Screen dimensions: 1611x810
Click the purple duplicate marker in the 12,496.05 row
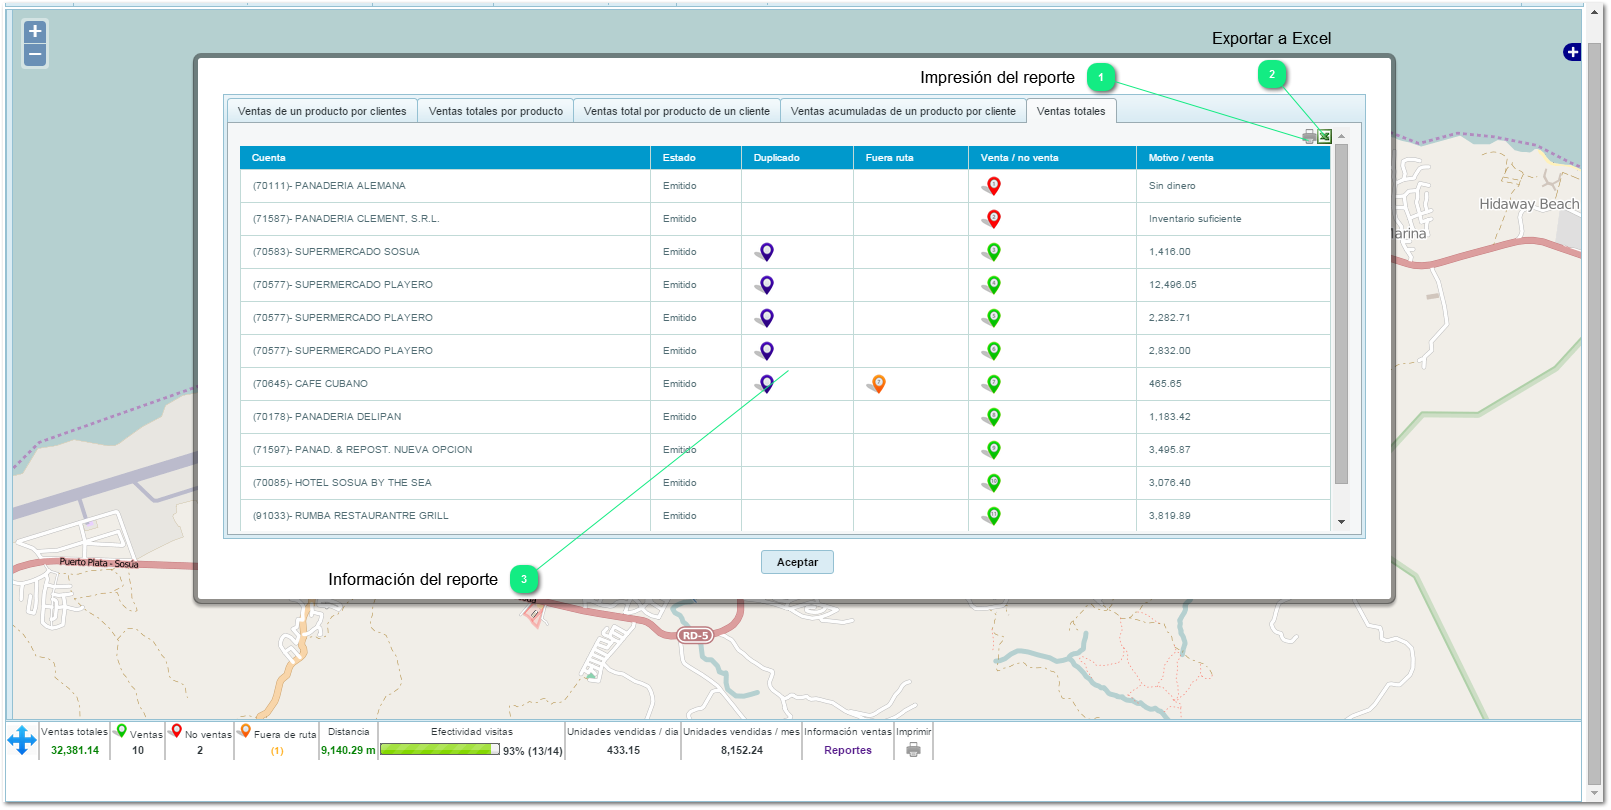click(x=765, y=285)
